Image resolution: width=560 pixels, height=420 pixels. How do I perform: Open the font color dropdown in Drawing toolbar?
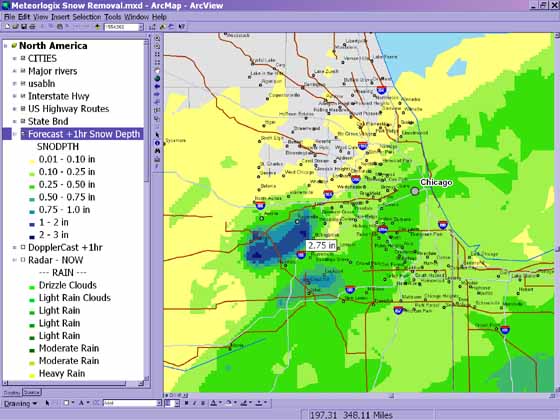coord(220,403)
